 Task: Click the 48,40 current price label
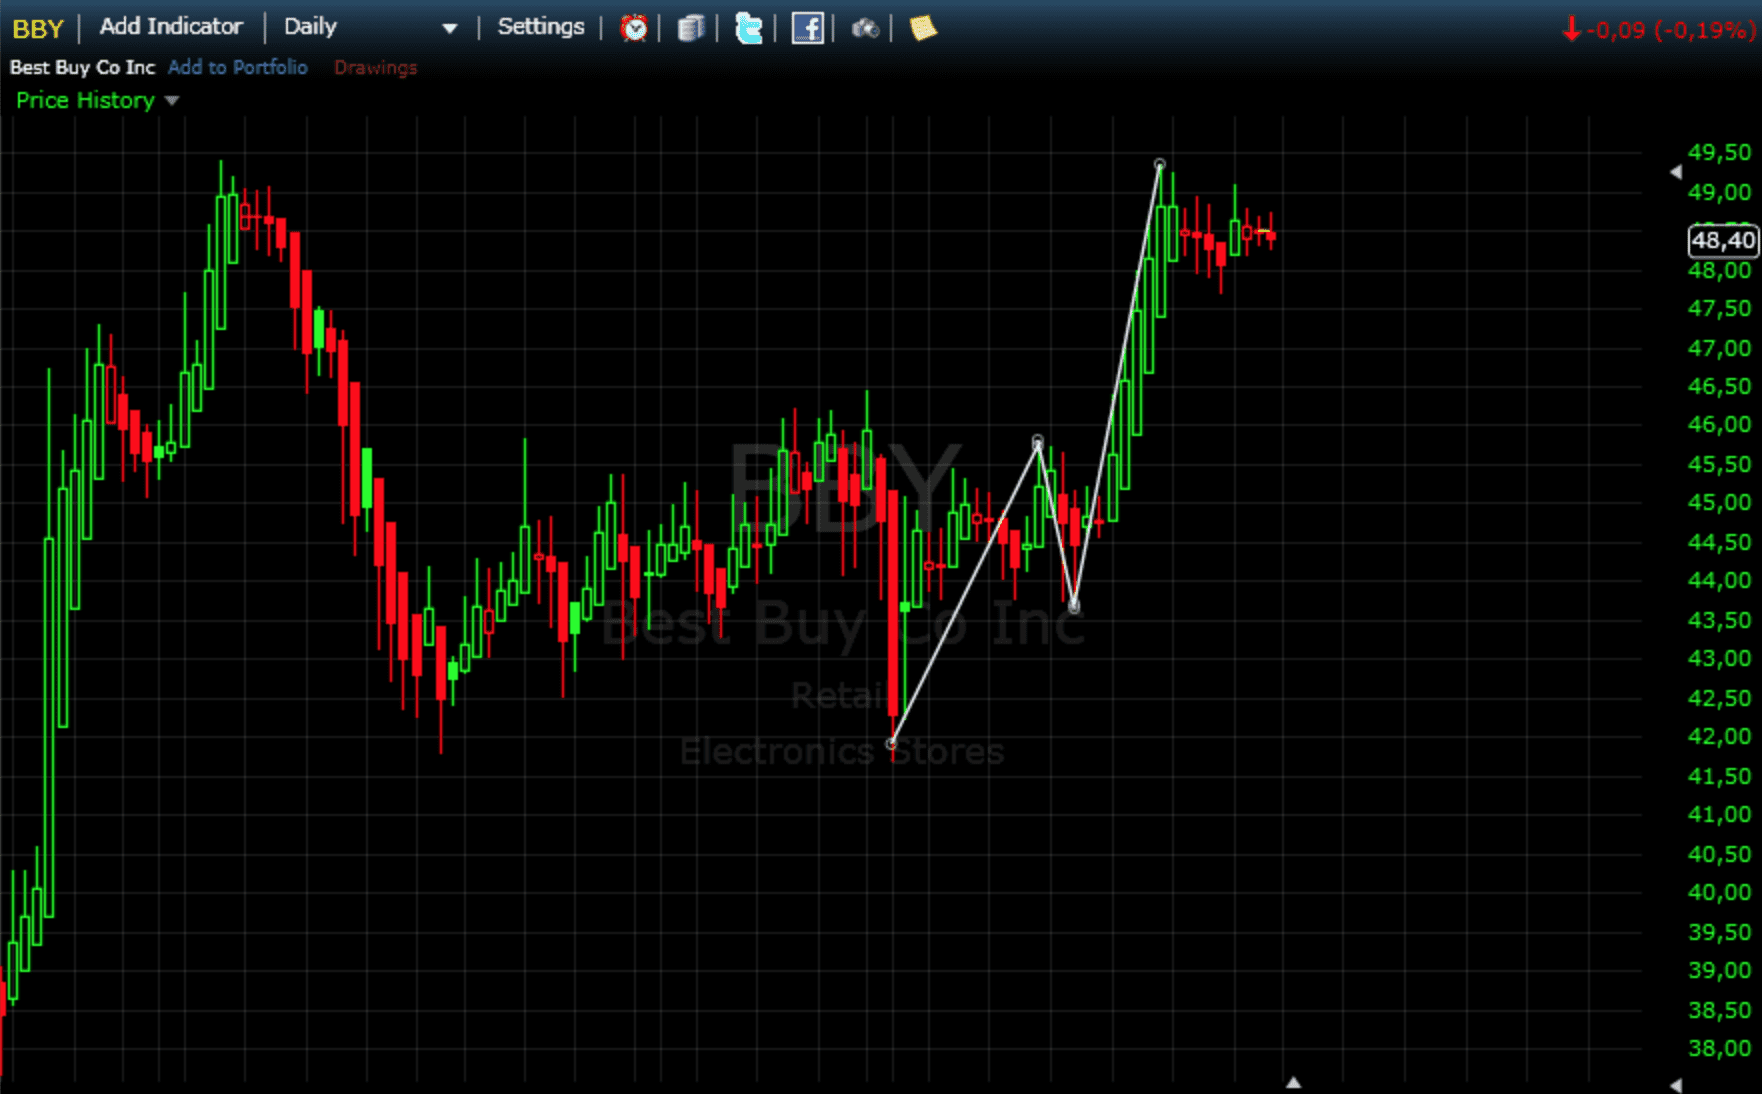[1723, 241]
